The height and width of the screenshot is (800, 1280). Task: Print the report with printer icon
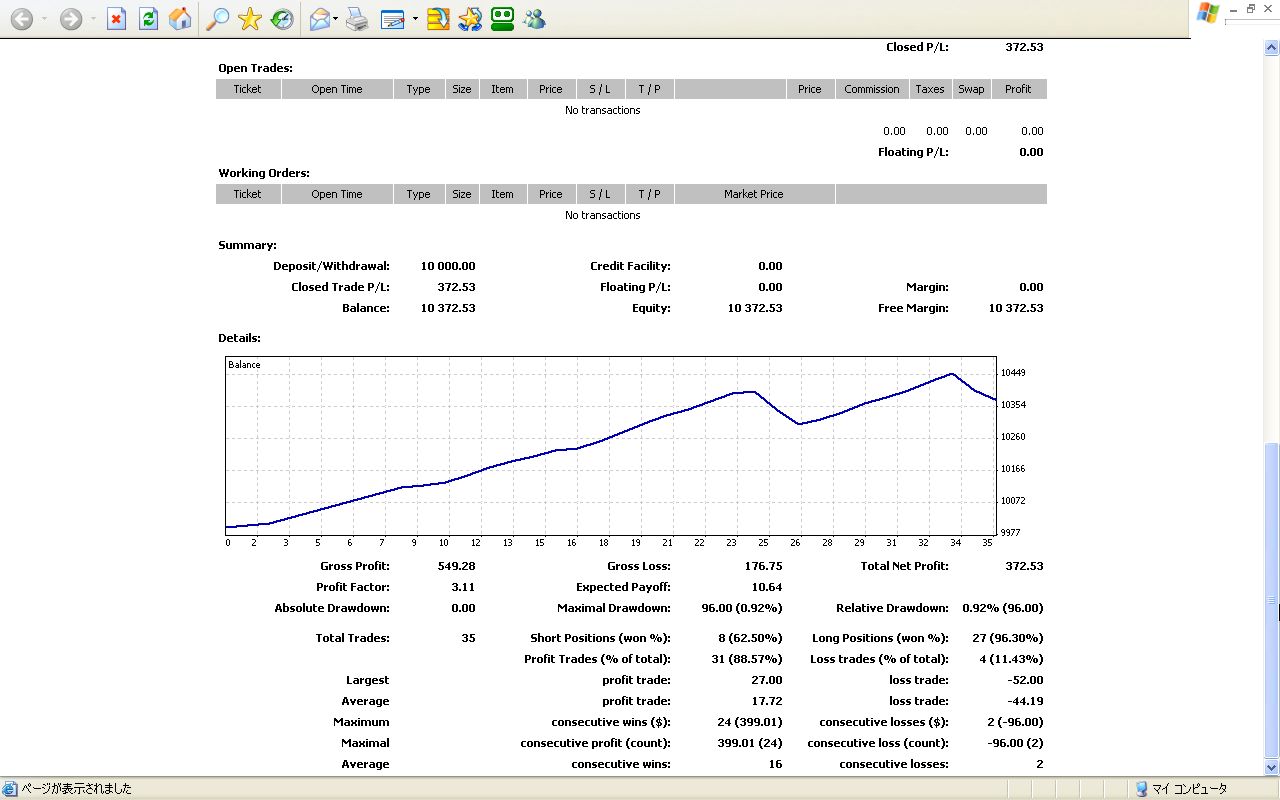point(357,19)
